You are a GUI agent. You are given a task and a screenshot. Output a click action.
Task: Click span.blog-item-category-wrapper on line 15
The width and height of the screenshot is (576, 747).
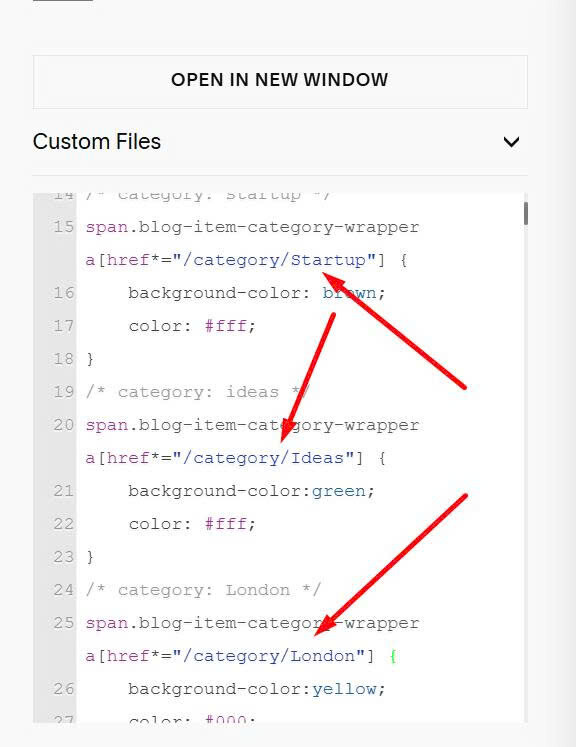(252, 227)
